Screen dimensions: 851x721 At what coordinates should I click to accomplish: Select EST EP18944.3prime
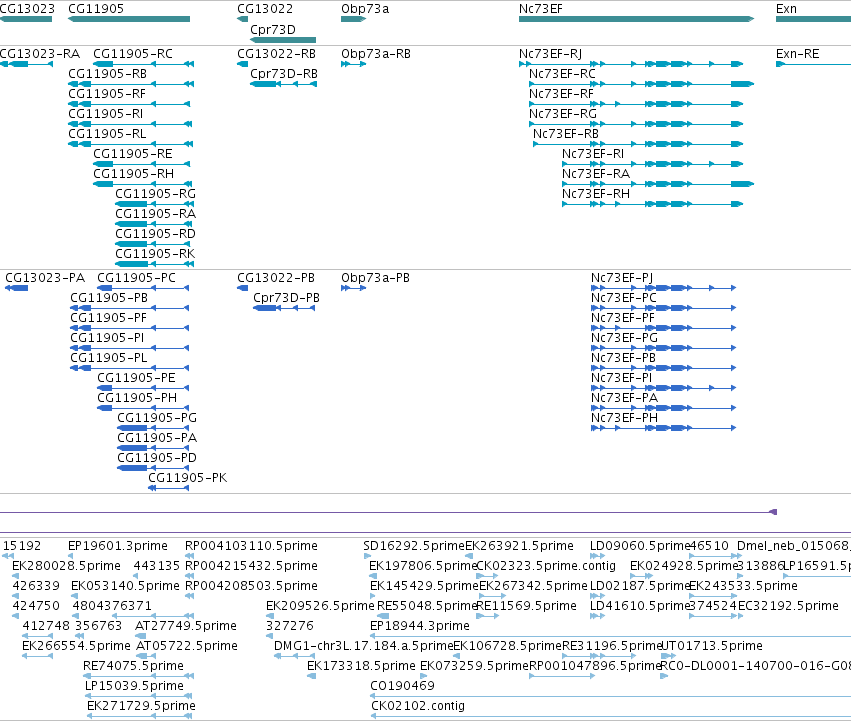point(420,626)
